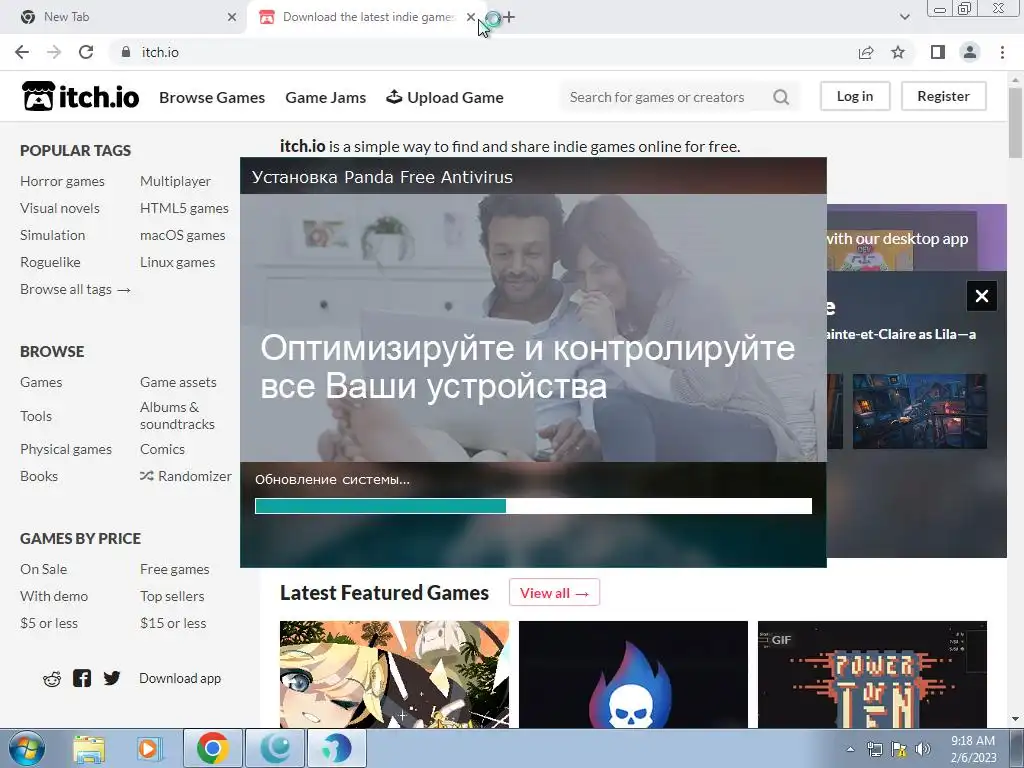Click the taskbar clock
The image size is (1024, 768).
(973, 749)
